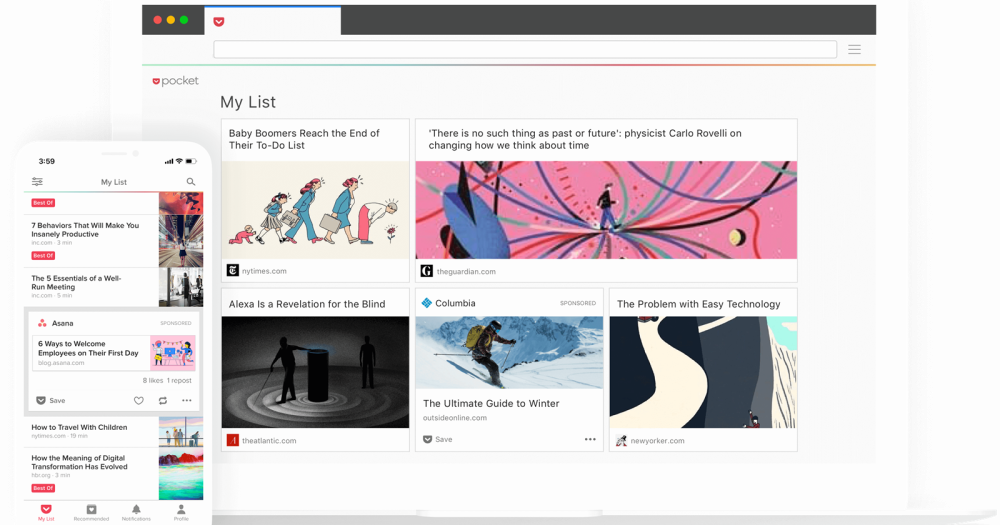1000x525 pixels.
Task: Click the Alexa speaker dark illustration
Action: point(316,372)
